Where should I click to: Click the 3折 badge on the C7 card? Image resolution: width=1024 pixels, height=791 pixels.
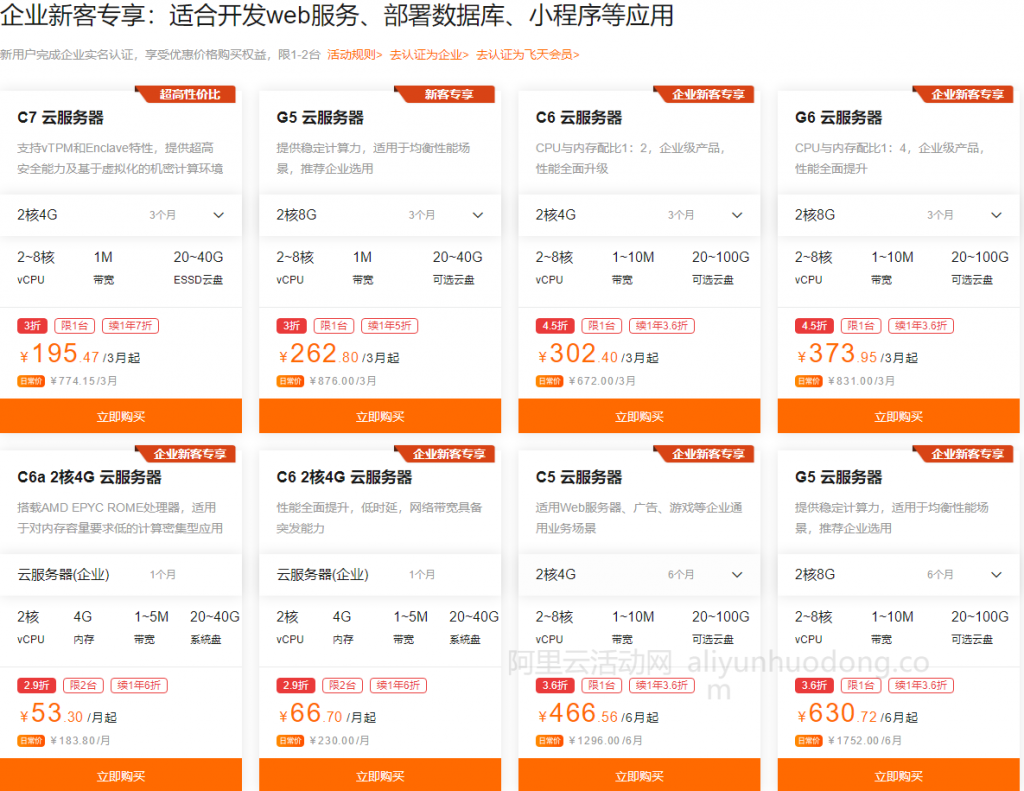click(33, 325)
